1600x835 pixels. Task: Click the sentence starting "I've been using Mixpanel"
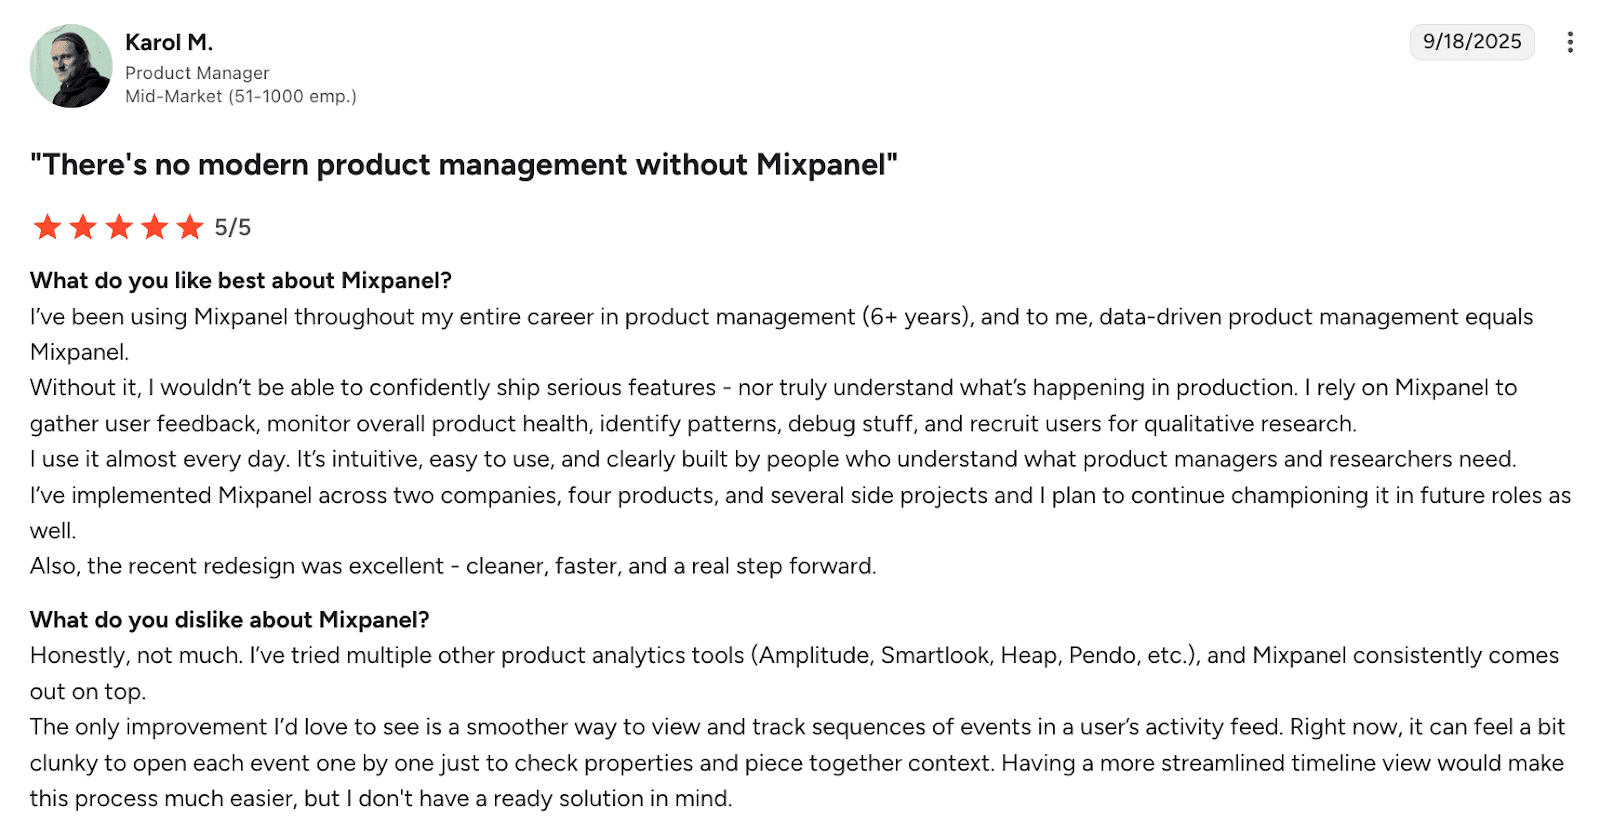tap(780, 317)
